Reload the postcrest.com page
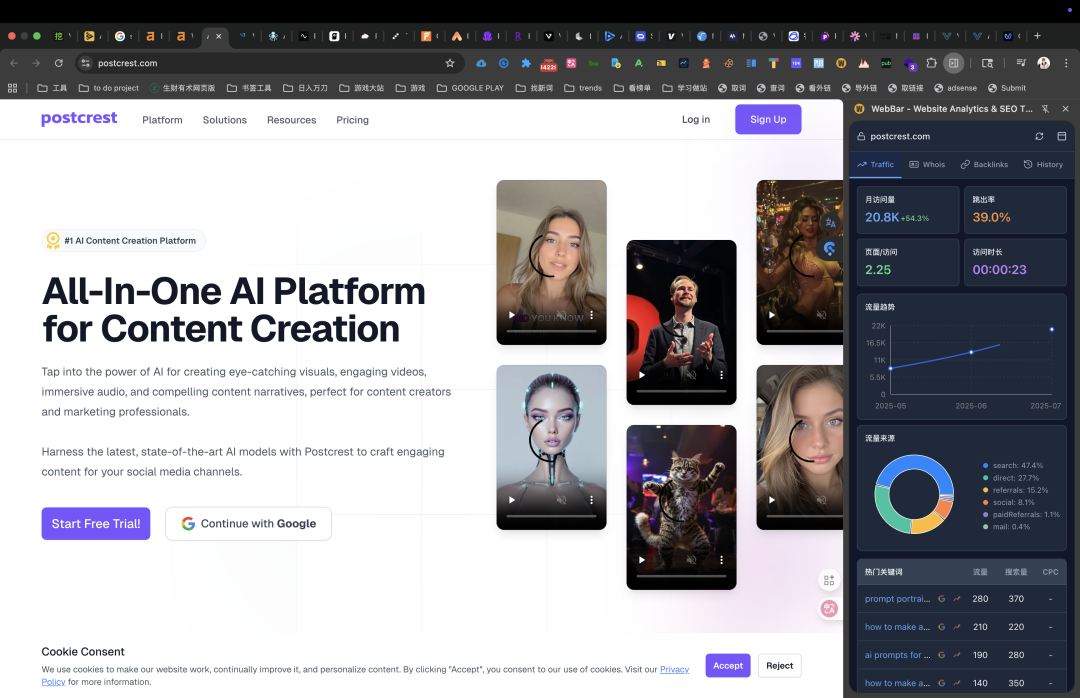Screen dimensions: 1080x698 point(59,63)
